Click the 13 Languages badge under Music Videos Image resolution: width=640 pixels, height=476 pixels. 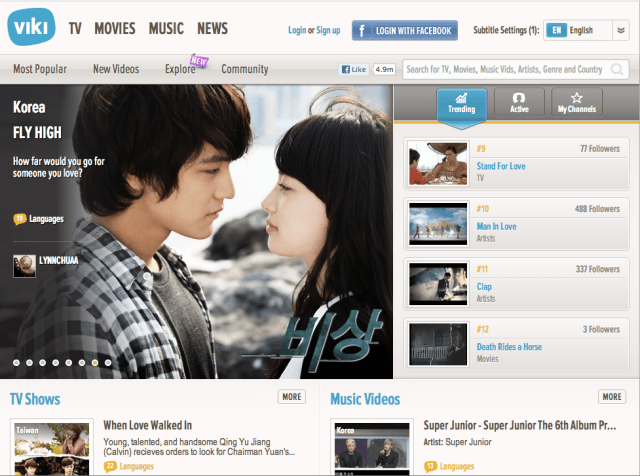430,466
